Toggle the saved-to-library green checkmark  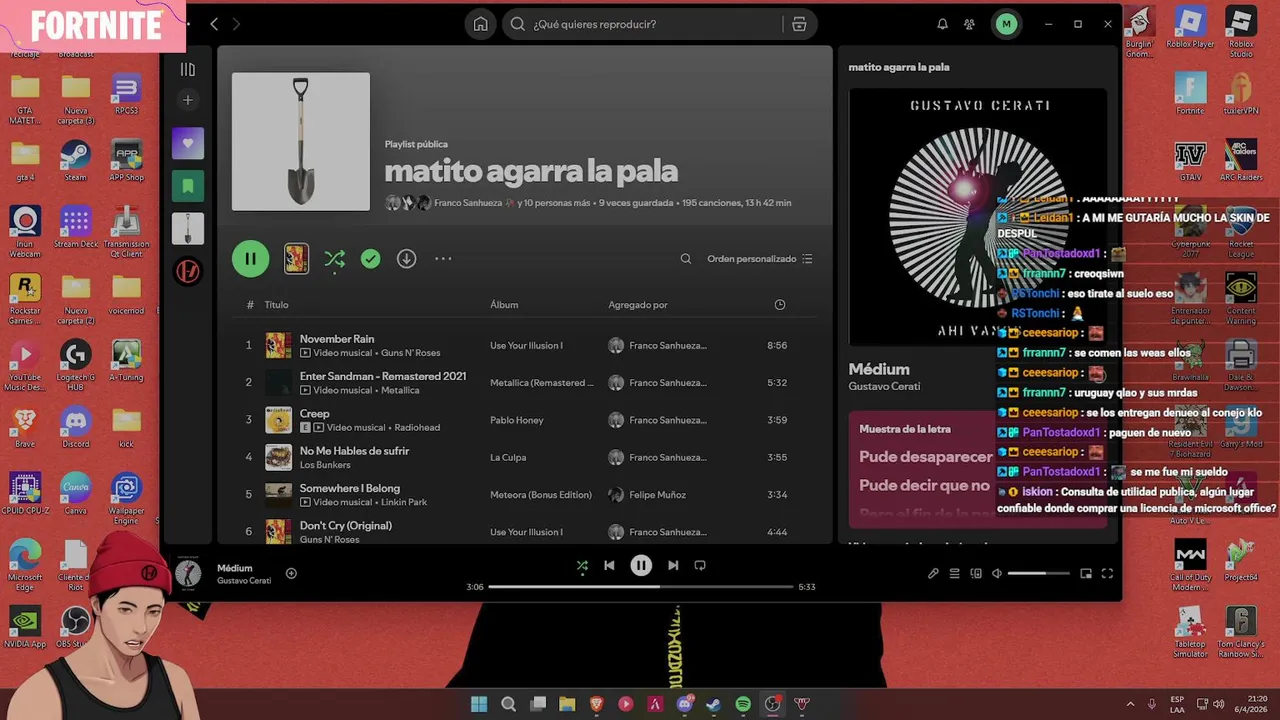(370, 259)
